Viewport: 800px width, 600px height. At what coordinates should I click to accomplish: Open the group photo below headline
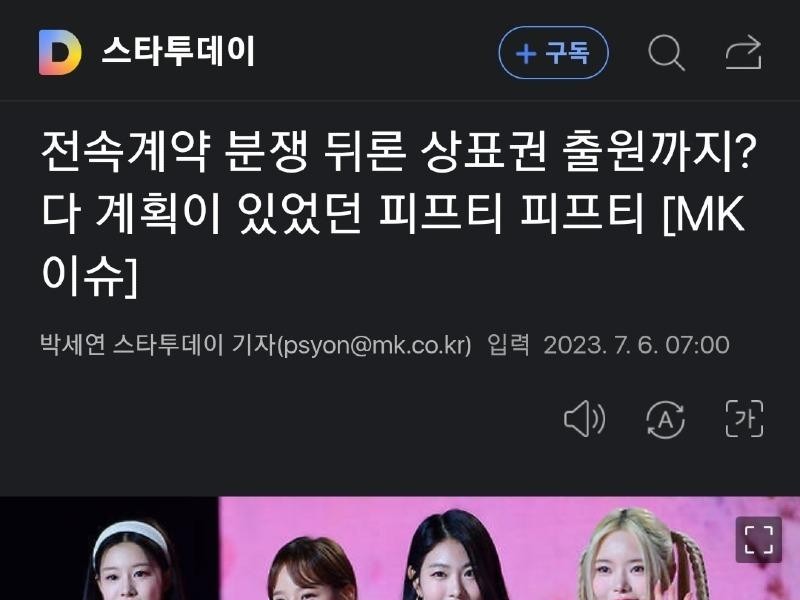point(400,548)
